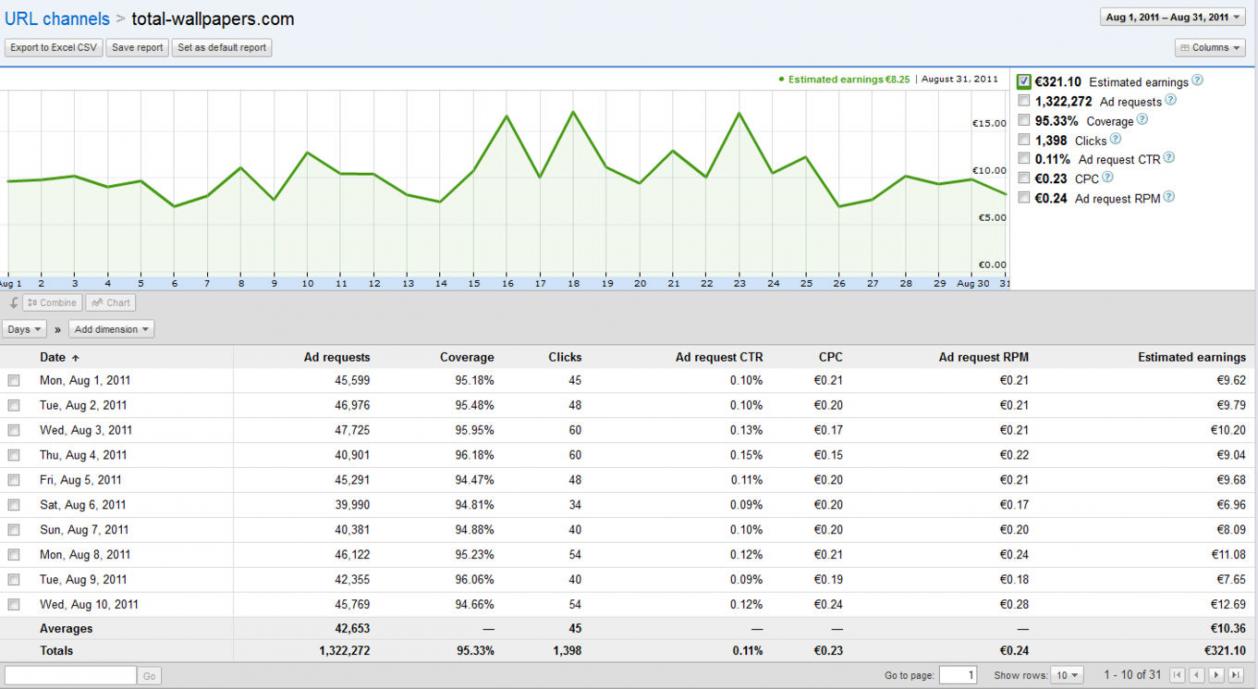Select the Mon, Aug 1, 2011 row checkbox
1258x689 pixels.
click(x=14, y=381)
